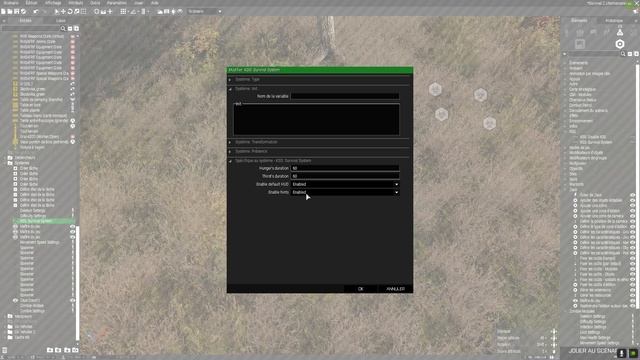Image resolution: width=640 pixels, height=360 pixels.
Task: Open the Paramètres menu
Action: (x=116, y=3)
